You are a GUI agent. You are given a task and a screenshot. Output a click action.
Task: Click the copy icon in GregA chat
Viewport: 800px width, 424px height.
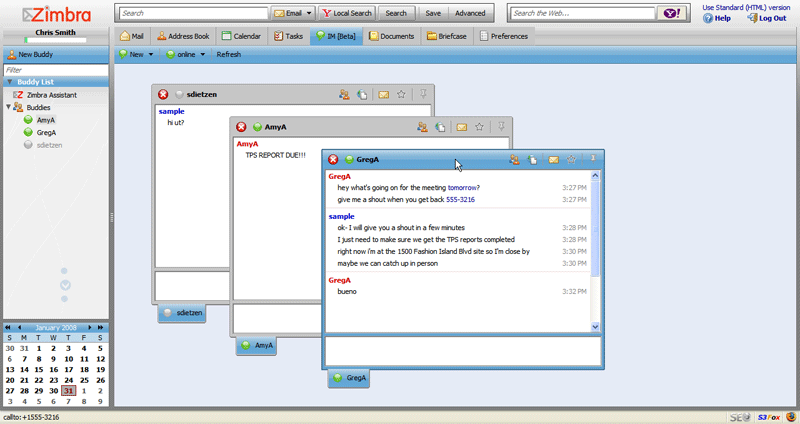click(x=532, y=160)
